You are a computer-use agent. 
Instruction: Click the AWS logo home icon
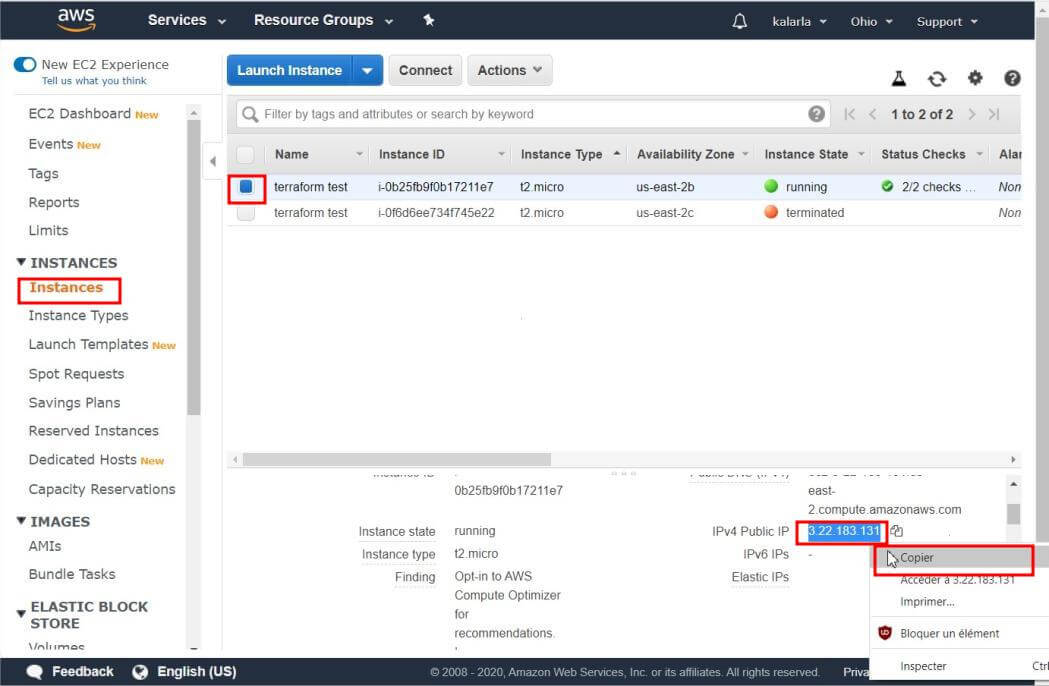tap(76, 20)
